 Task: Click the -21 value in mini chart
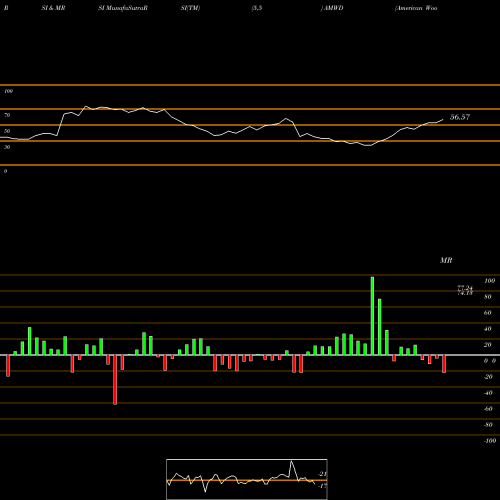pyautogui.click(x=323, y=474)
